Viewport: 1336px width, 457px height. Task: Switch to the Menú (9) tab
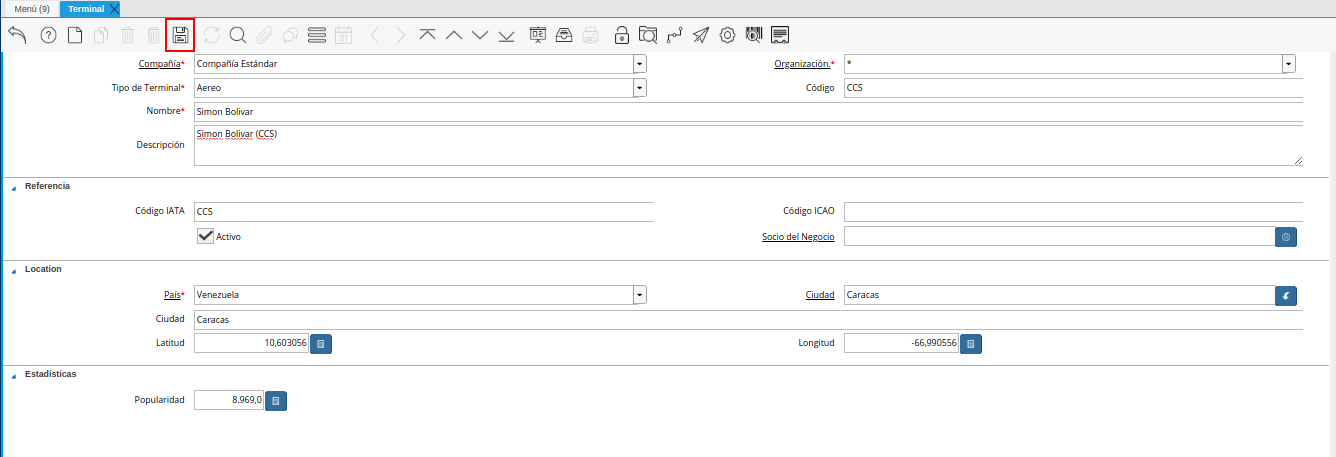click(x=32, y=9)
